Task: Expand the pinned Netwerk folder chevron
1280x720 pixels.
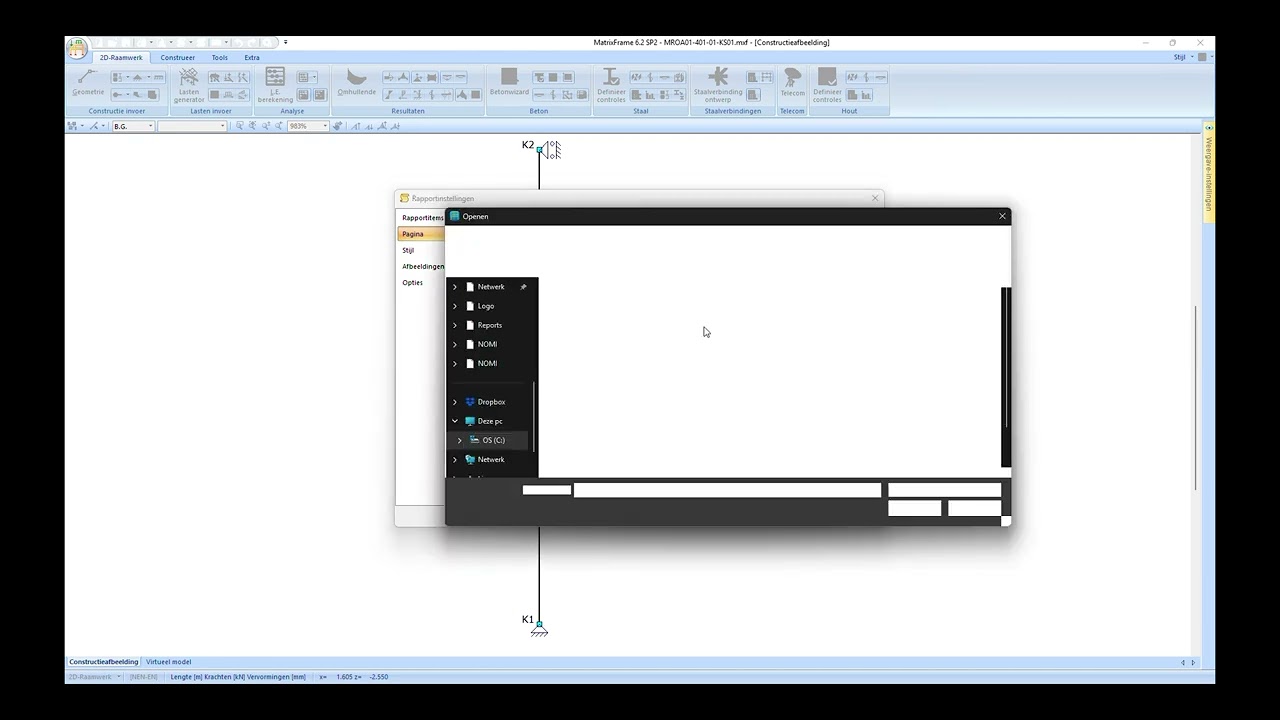Action: 455,287
